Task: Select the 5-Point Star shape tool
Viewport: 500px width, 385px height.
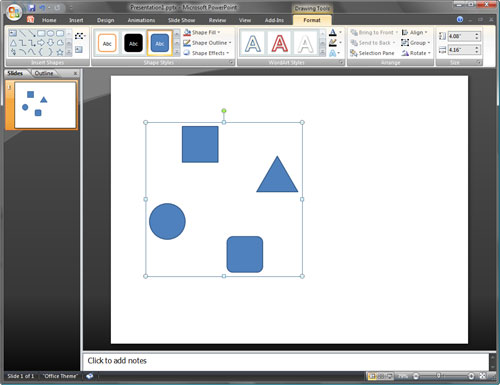Action: [x=60, y=52]
